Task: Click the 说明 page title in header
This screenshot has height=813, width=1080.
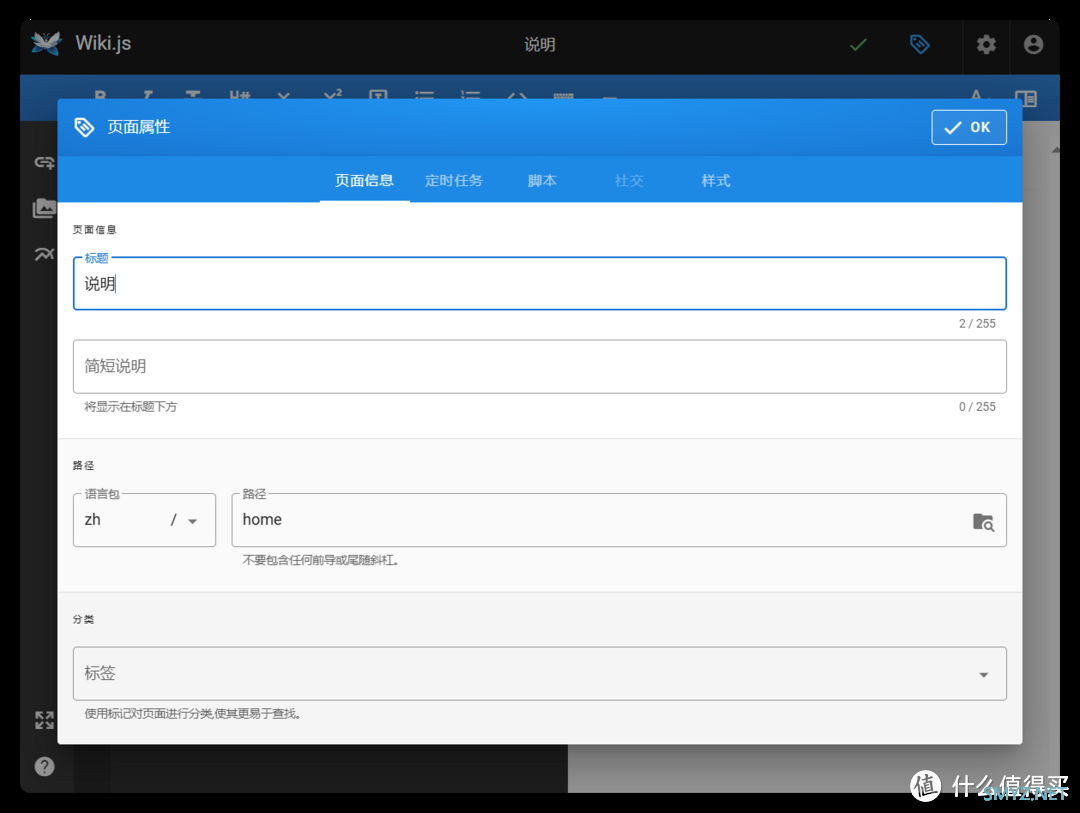Action: (x=539, y=45)
